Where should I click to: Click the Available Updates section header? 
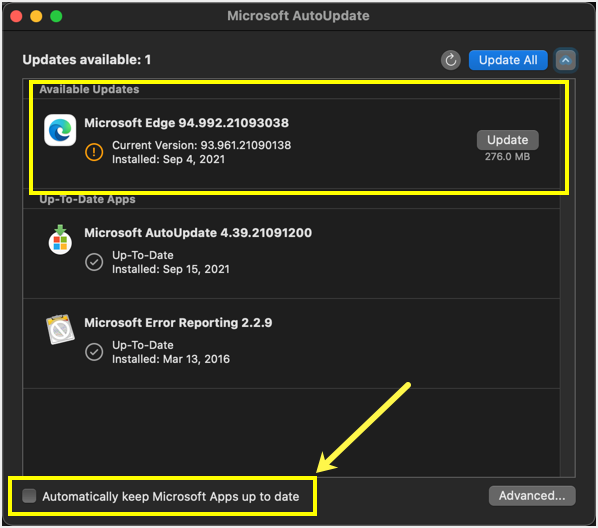coord(89,89)
